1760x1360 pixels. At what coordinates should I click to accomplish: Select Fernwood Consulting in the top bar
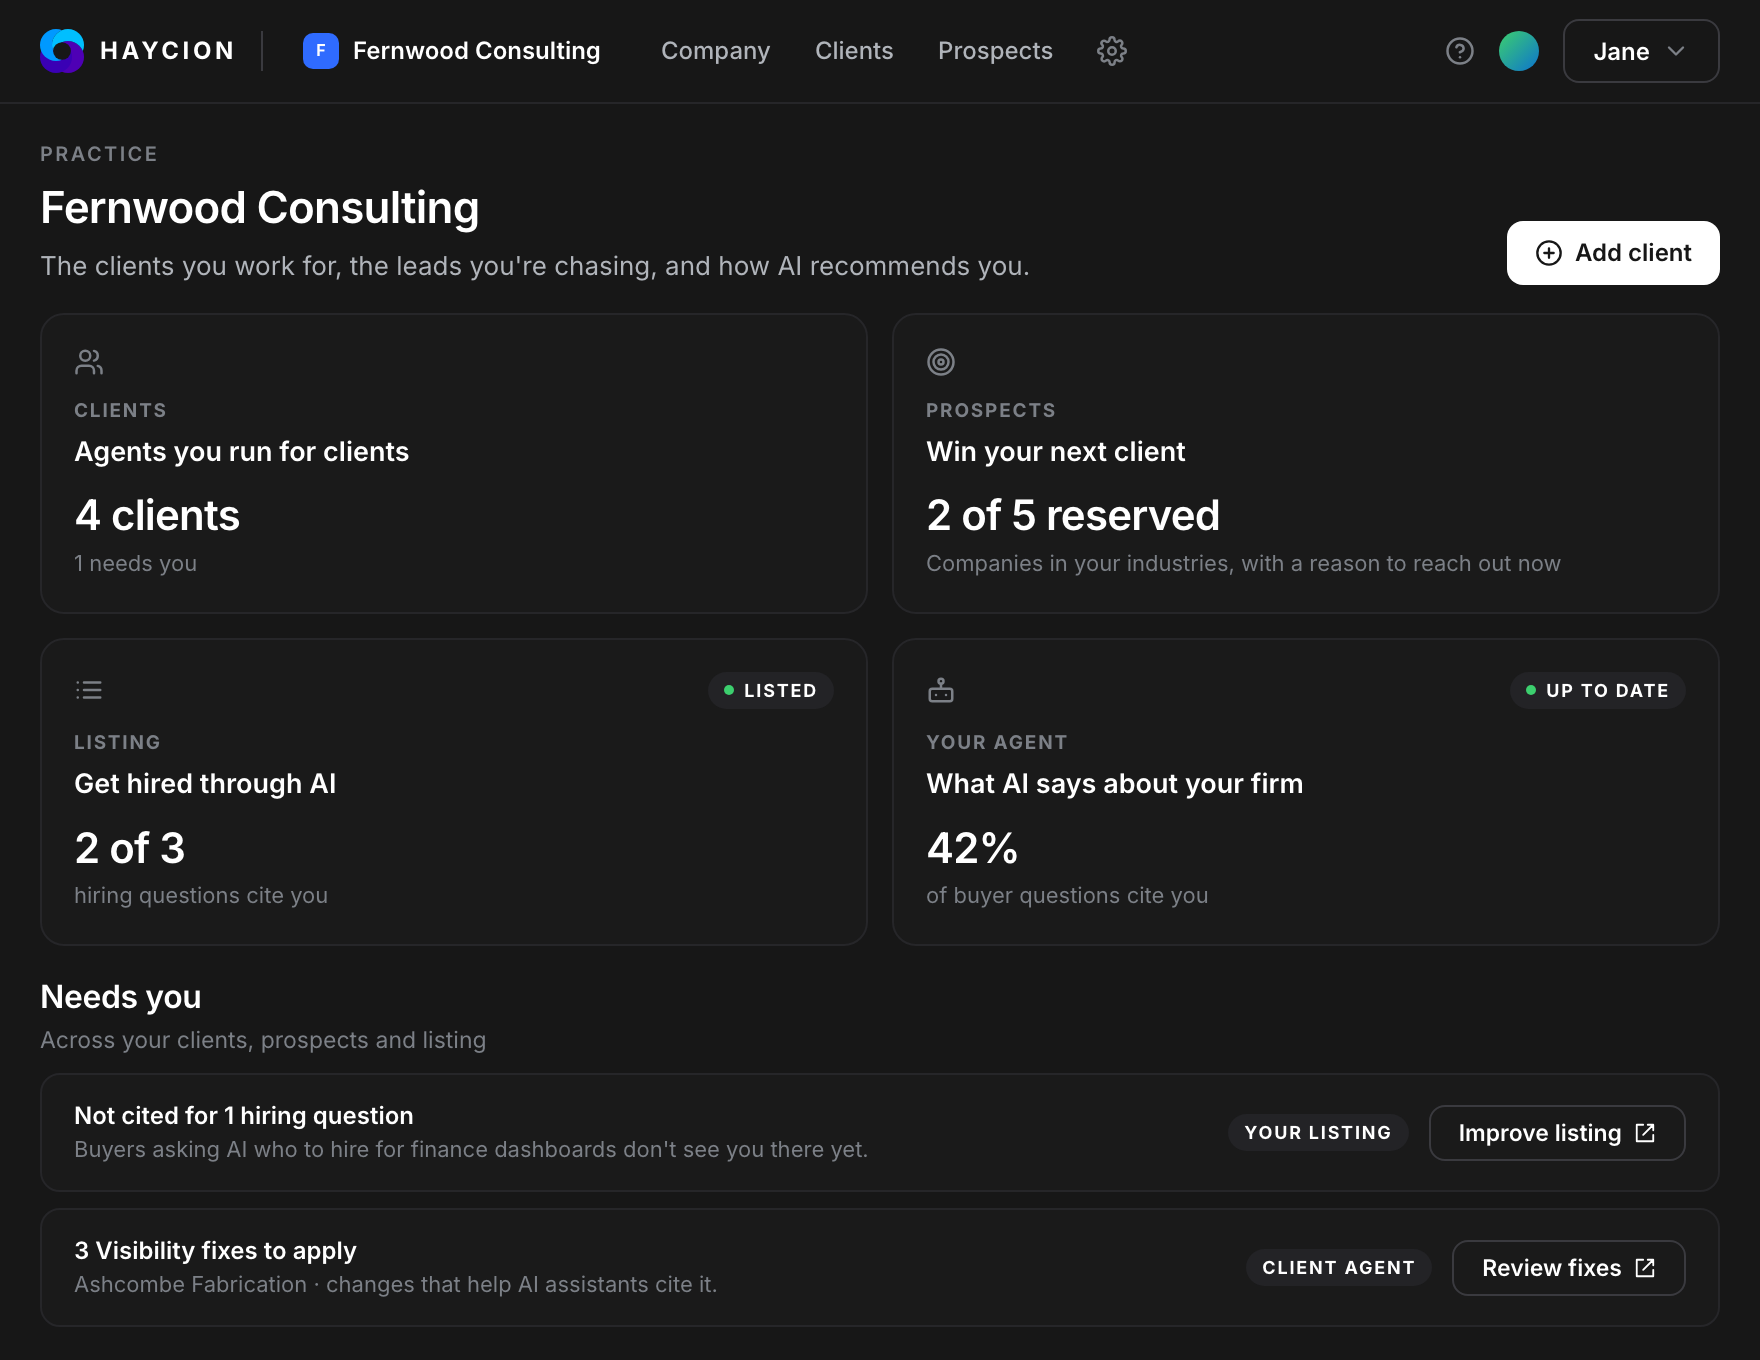pos(452,51)
